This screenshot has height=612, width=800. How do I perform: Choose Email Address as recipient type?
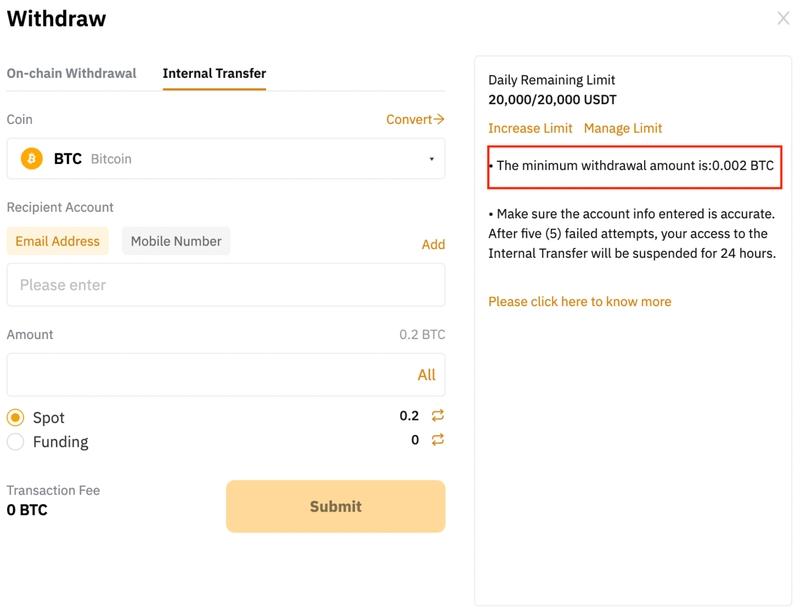[58, 241]
